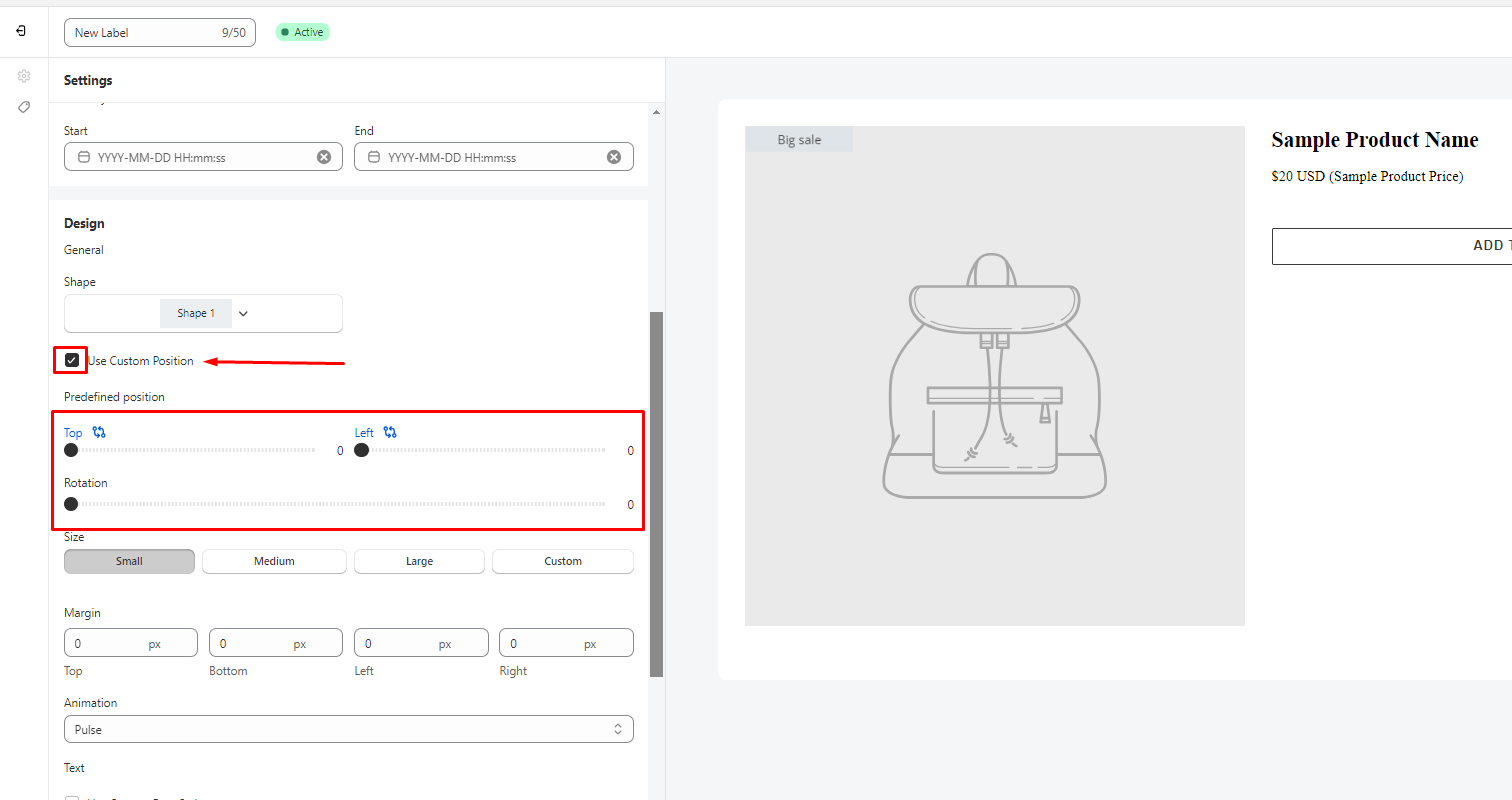Choose the Small size button
This screenshot has width=1512, height=800.
[129, 561]
